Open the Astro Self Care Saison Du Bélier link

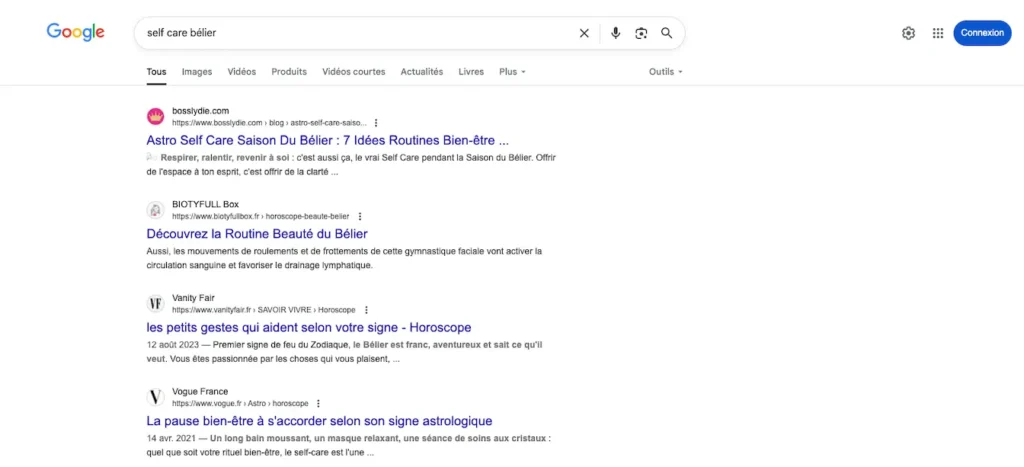click(x=327, y=140)
